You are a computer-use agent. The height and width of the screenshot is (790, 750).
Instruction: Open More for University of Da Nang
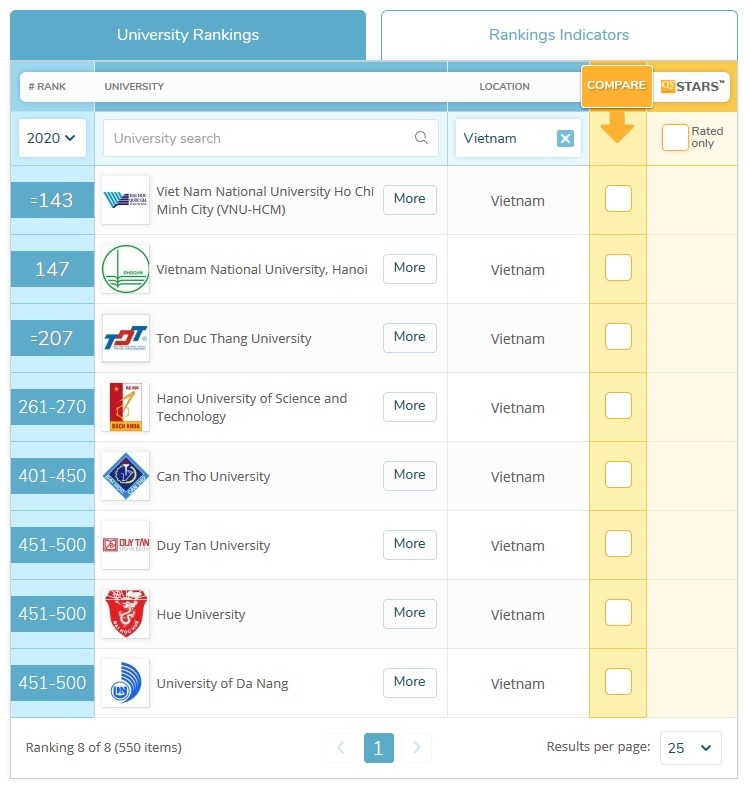pyautogui.click(x=410, y=683)
